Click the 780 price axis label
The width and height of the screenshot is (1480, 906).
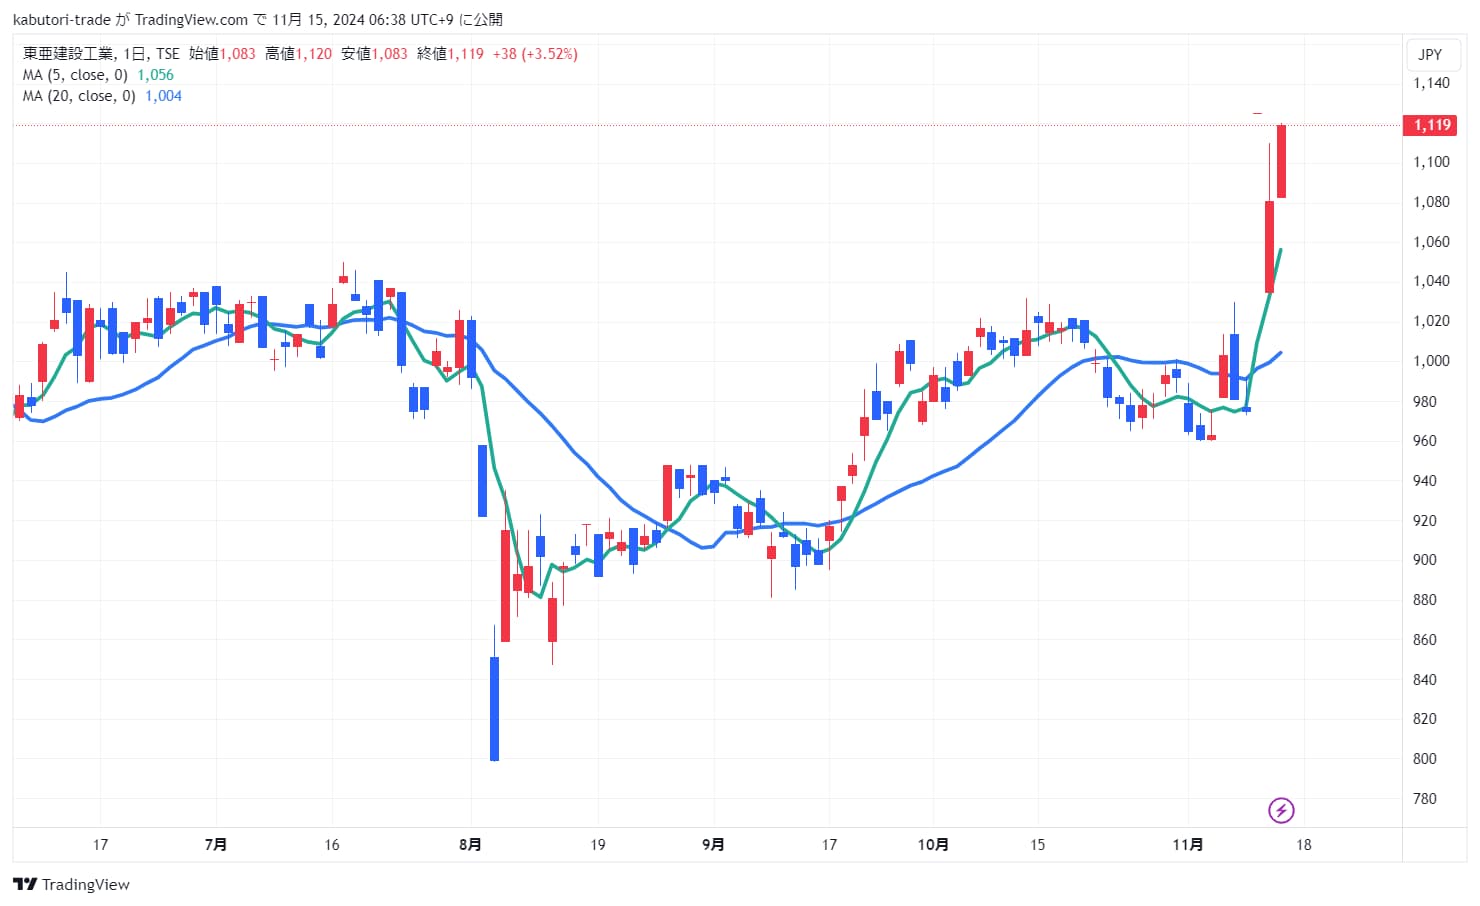1424,799
